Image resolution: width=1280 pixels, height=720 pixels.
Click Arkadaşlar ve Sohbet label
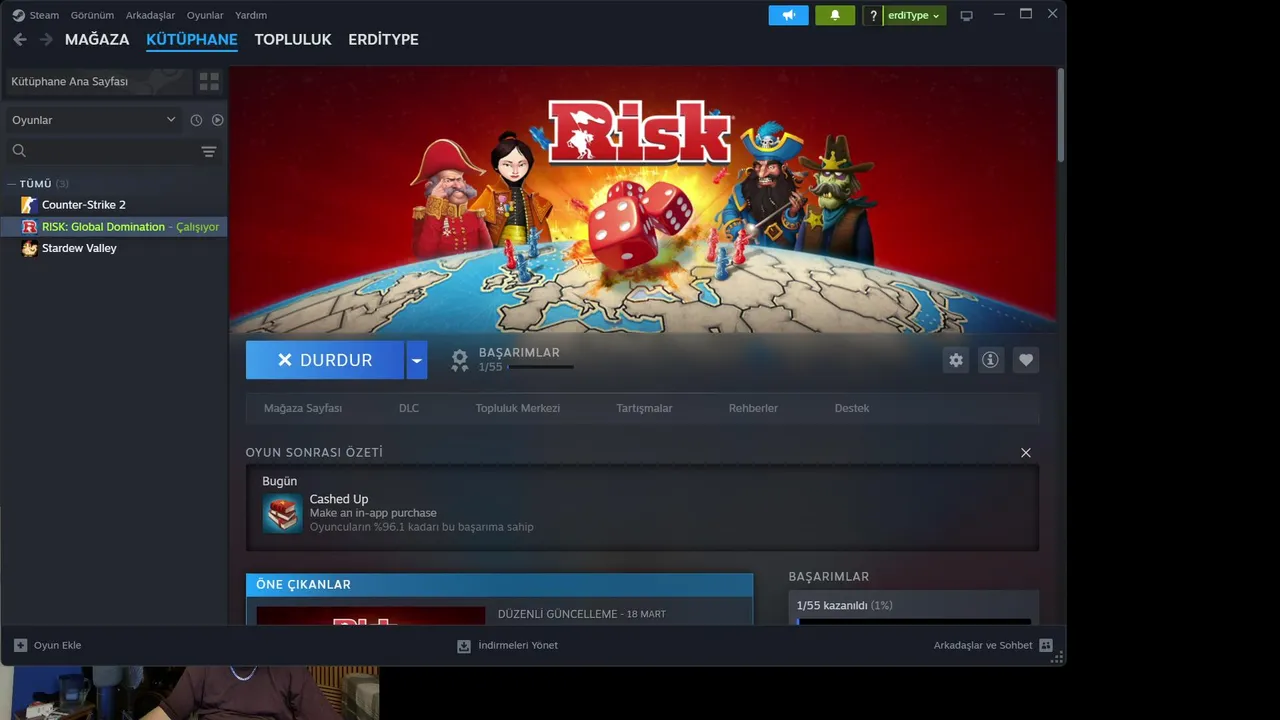click(x=983, y=646)
